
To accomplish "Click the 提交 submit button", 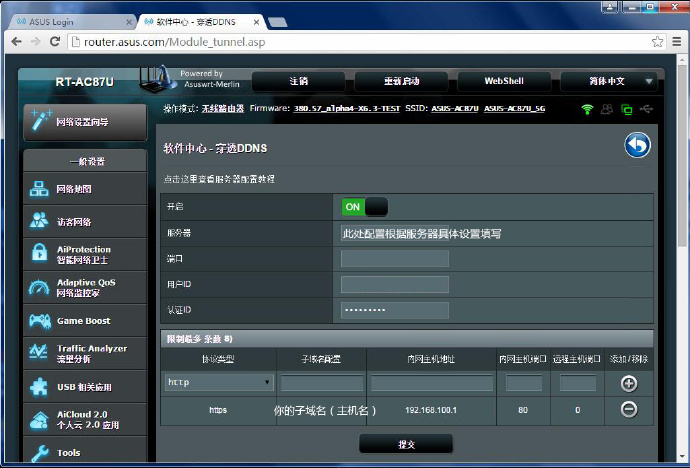I will [x=406, y=444].
